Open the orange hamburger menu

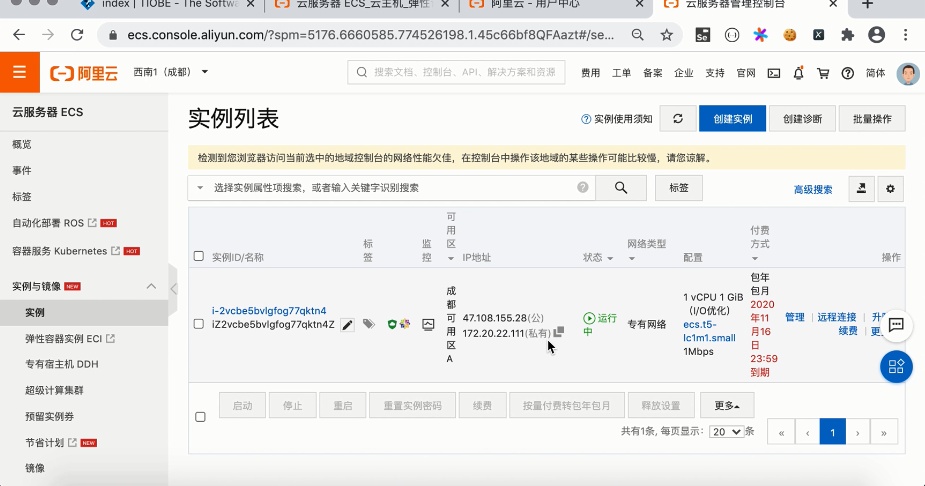[19, 72]
